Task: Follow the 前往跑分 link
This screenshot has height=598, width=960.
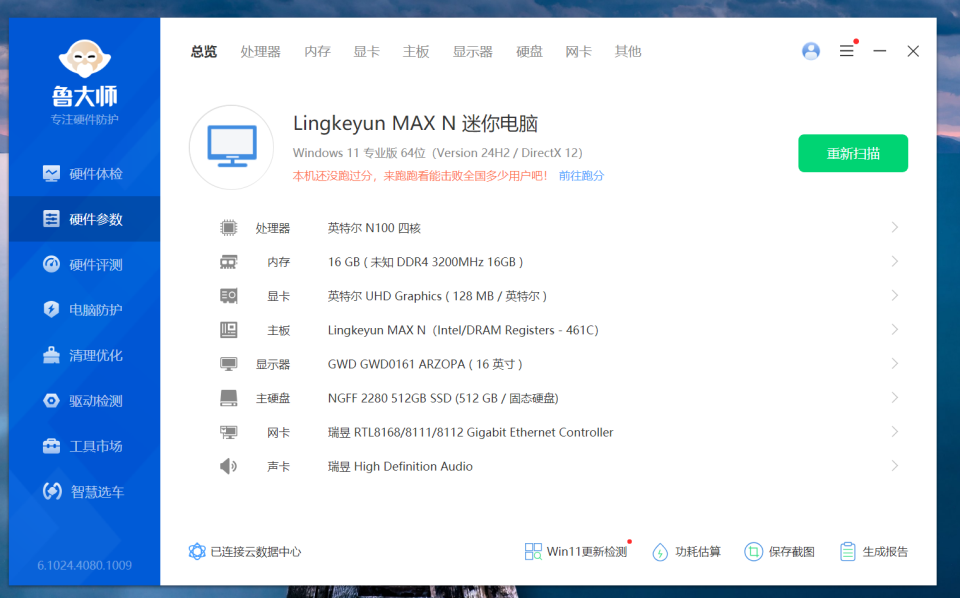Action: pyautogui.click(x=581, y=176)
